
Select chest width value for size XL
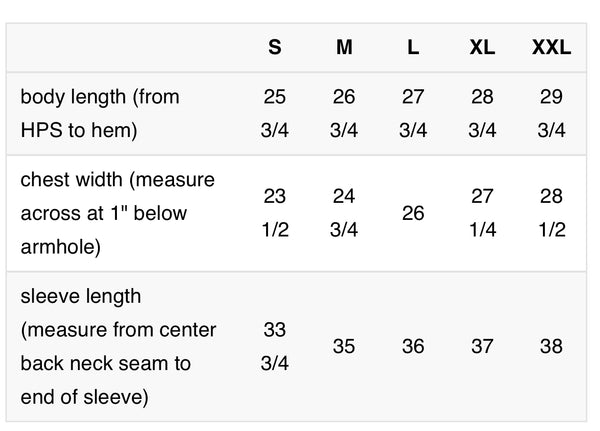point(482,213)
